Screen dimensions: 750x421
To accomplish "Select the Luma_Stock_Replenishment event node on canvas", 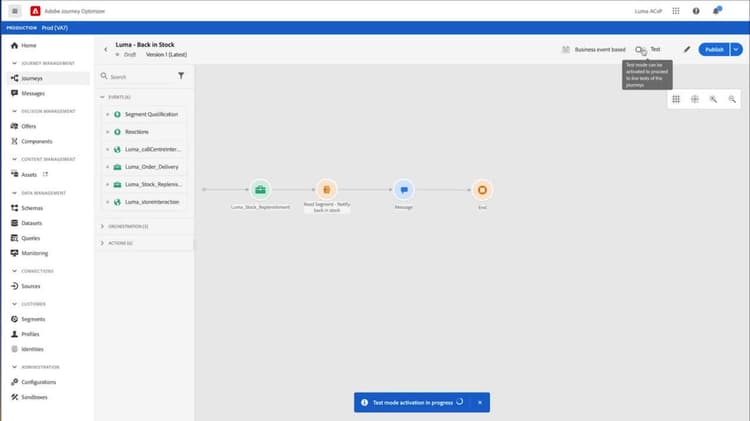I will coord(260,189).
